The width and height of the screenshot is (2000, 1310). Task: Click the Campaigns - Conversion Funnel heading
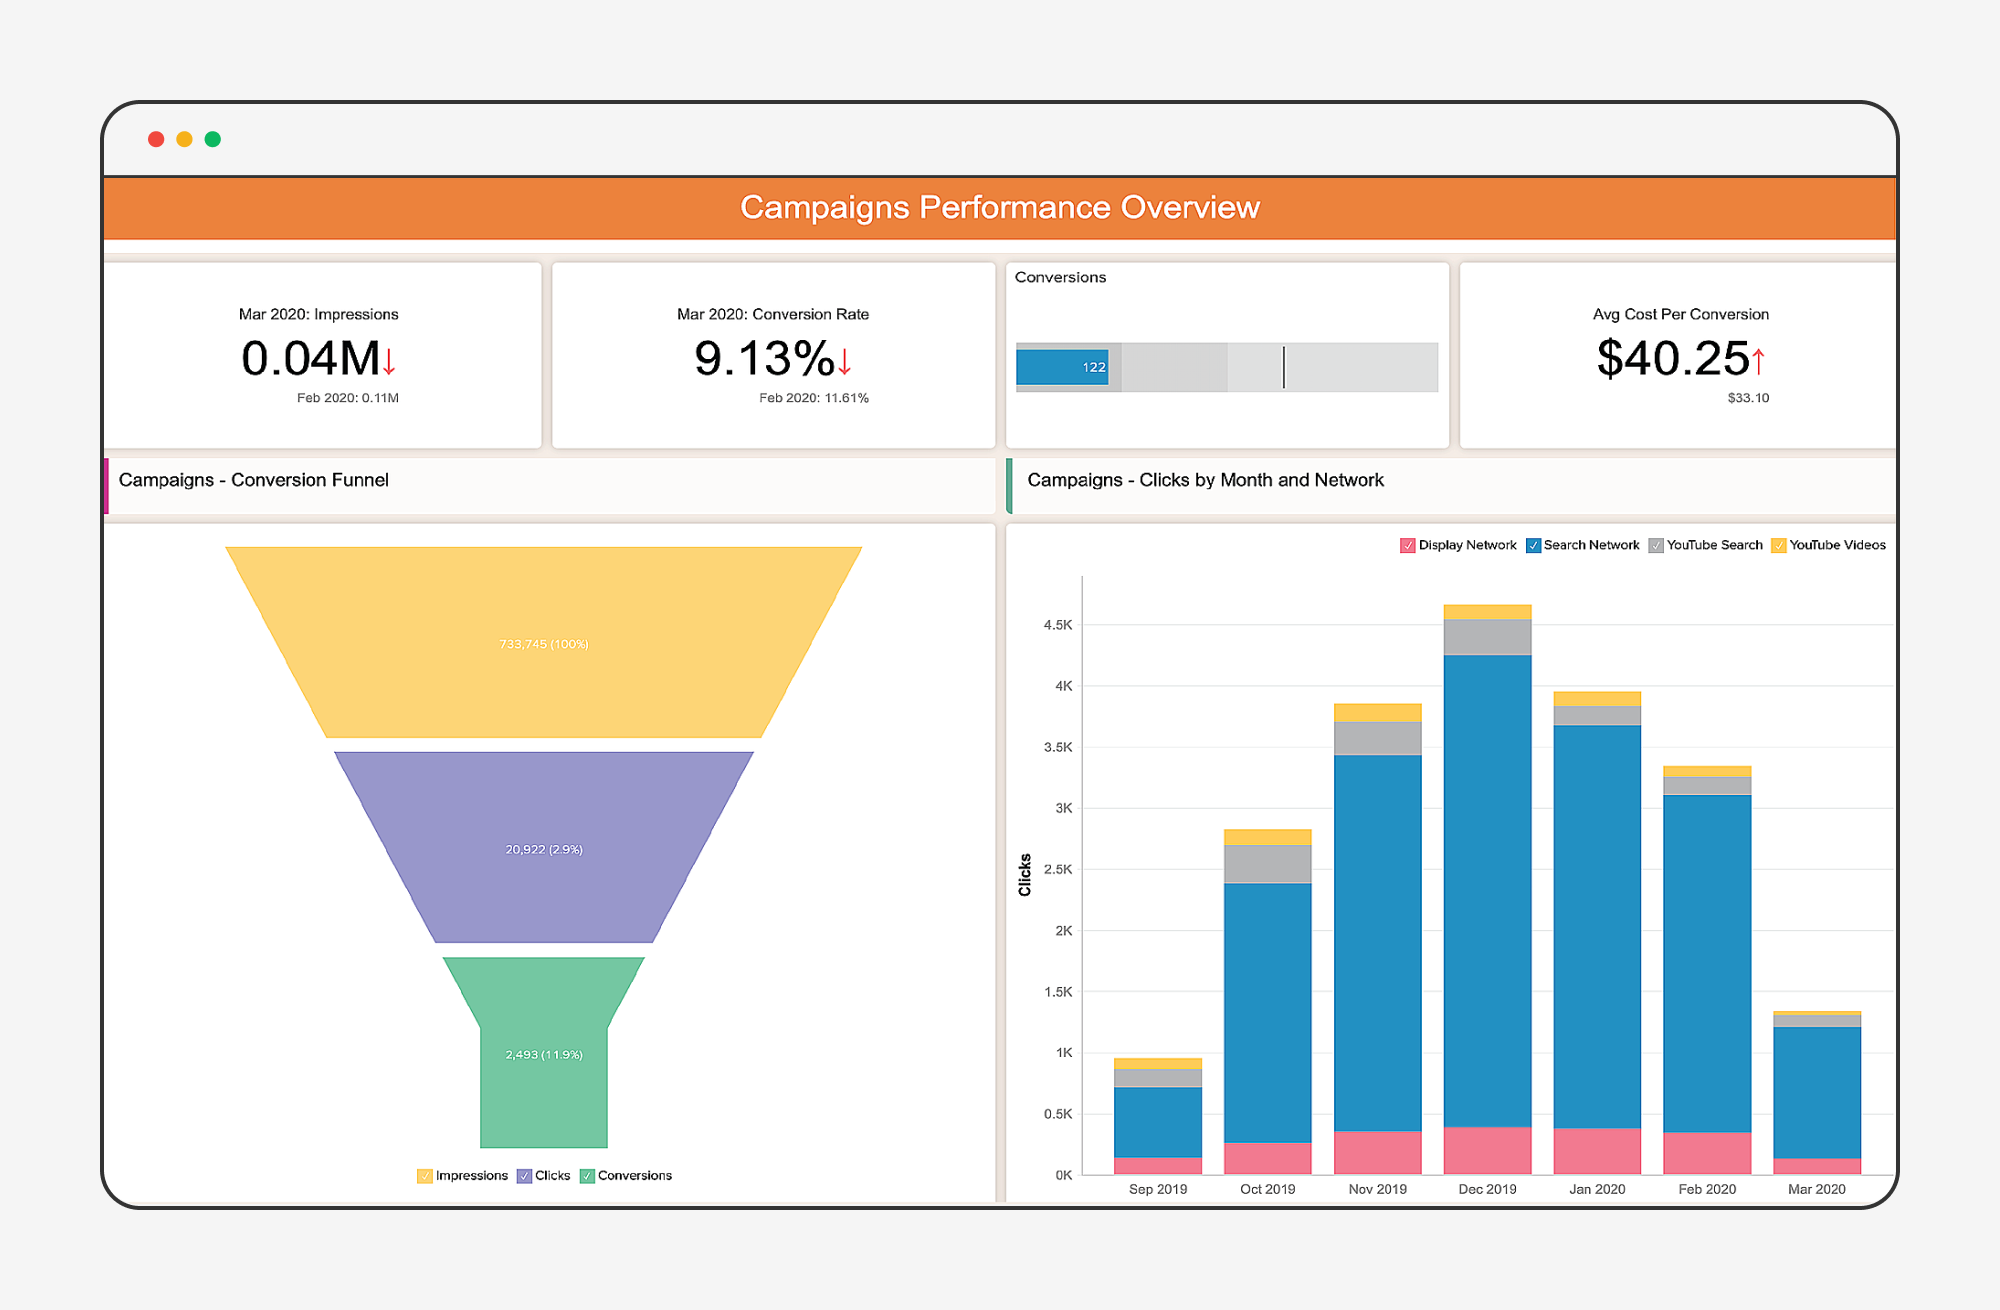254,480
